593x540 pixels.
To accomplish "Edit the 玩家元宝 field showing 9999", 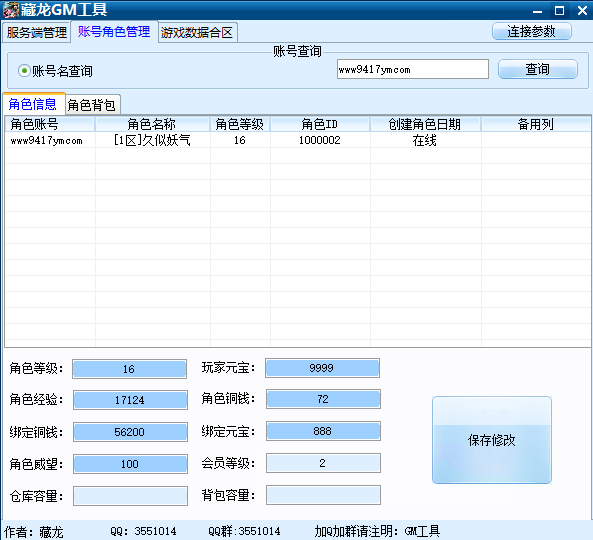I will (322, 368).
